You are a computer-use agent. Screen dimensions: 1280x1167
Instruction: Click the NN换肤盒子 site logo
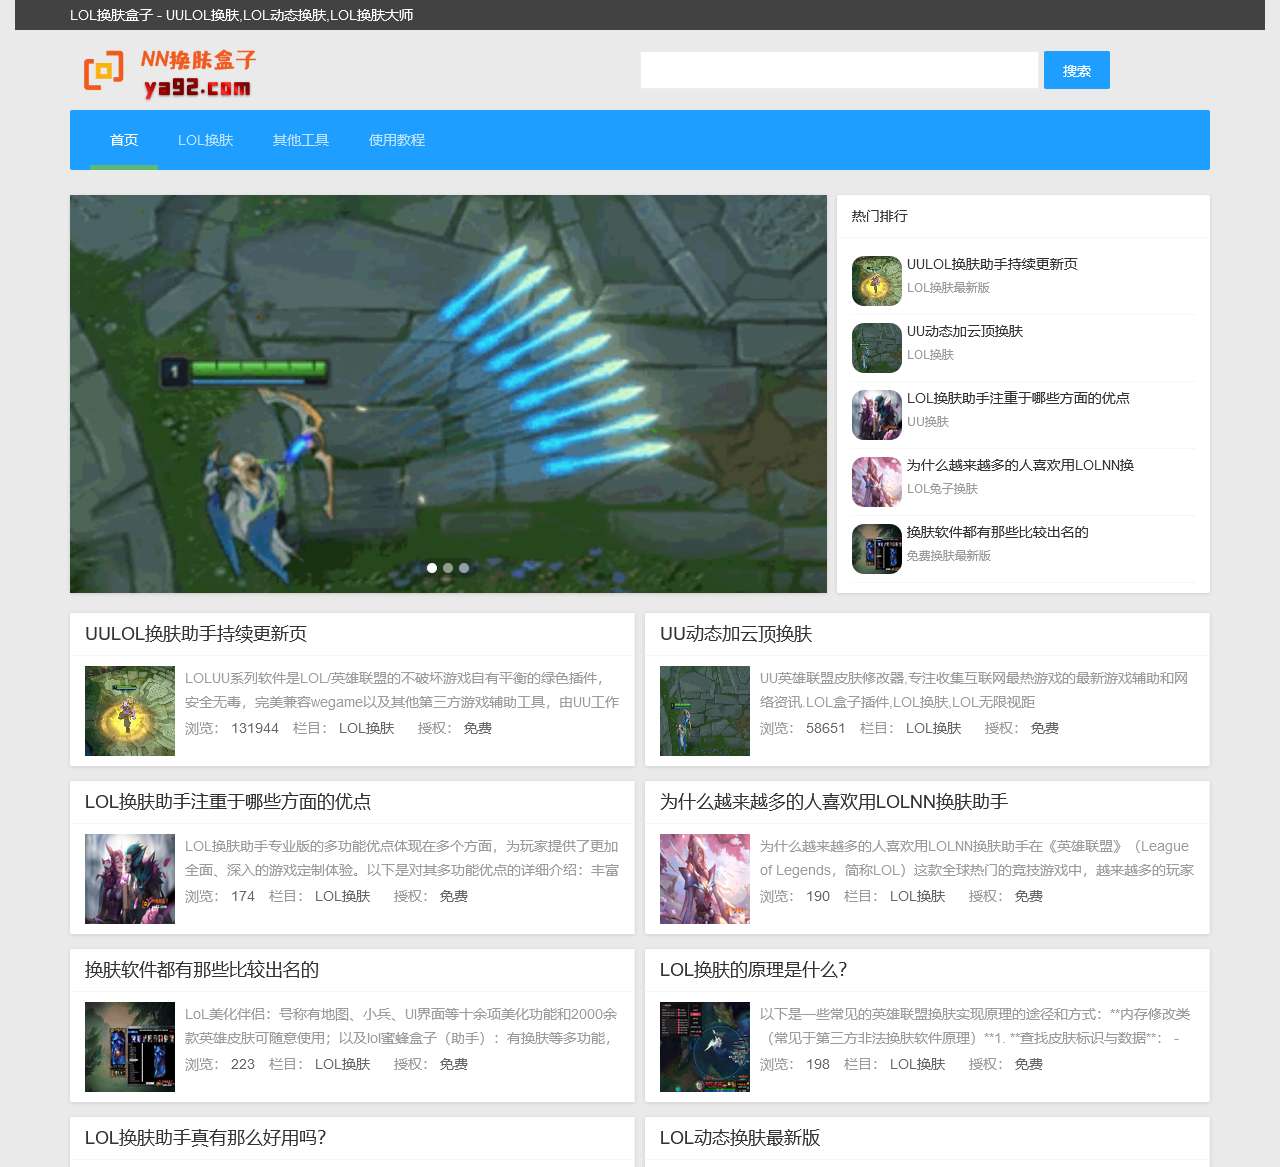tap(169, 73)
